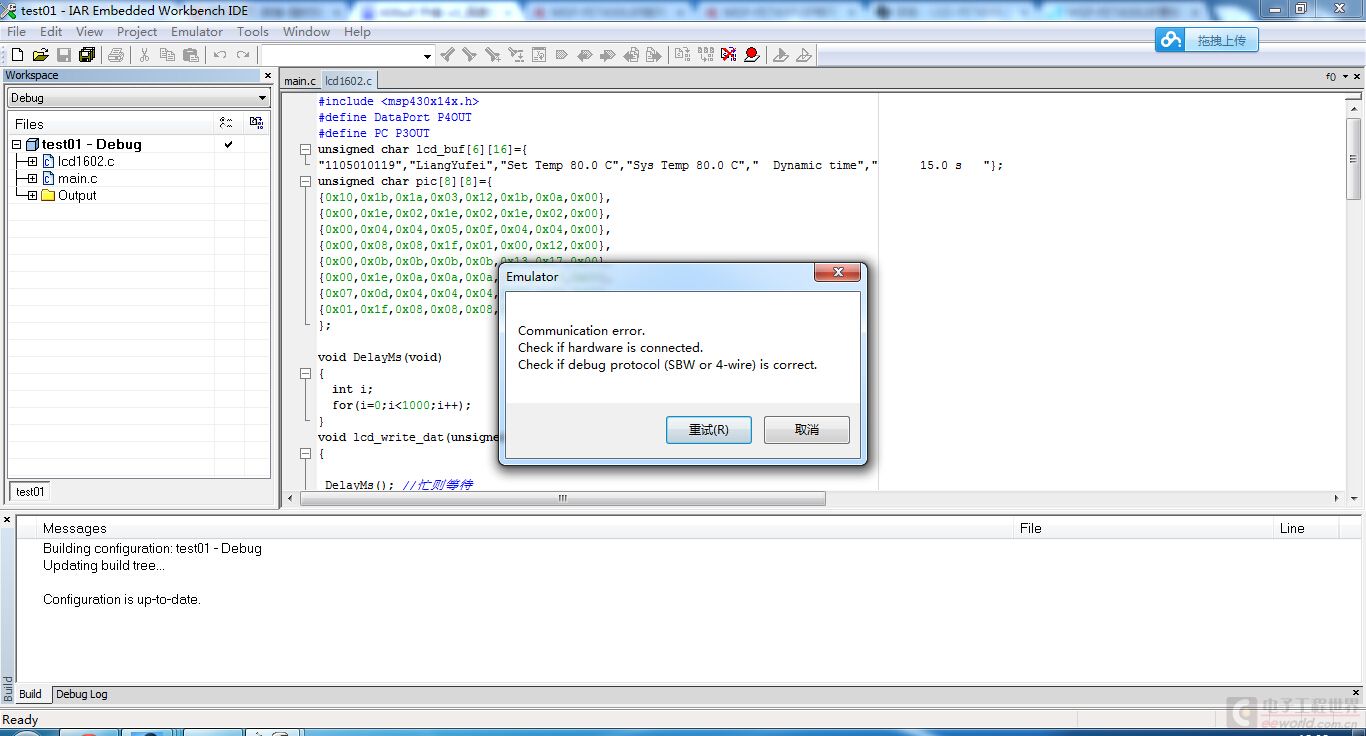
Task: Click the Cut scissors icon
Action: (144, 55)
